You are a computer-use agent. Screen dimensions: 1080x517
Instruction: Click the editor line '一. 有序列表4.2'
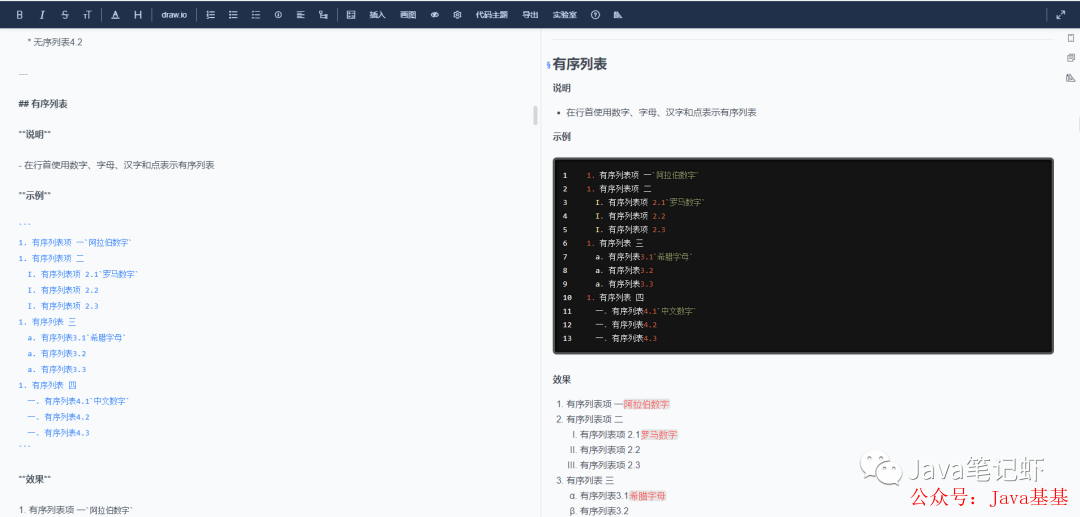pyautogui.click(x=59, y=416)
